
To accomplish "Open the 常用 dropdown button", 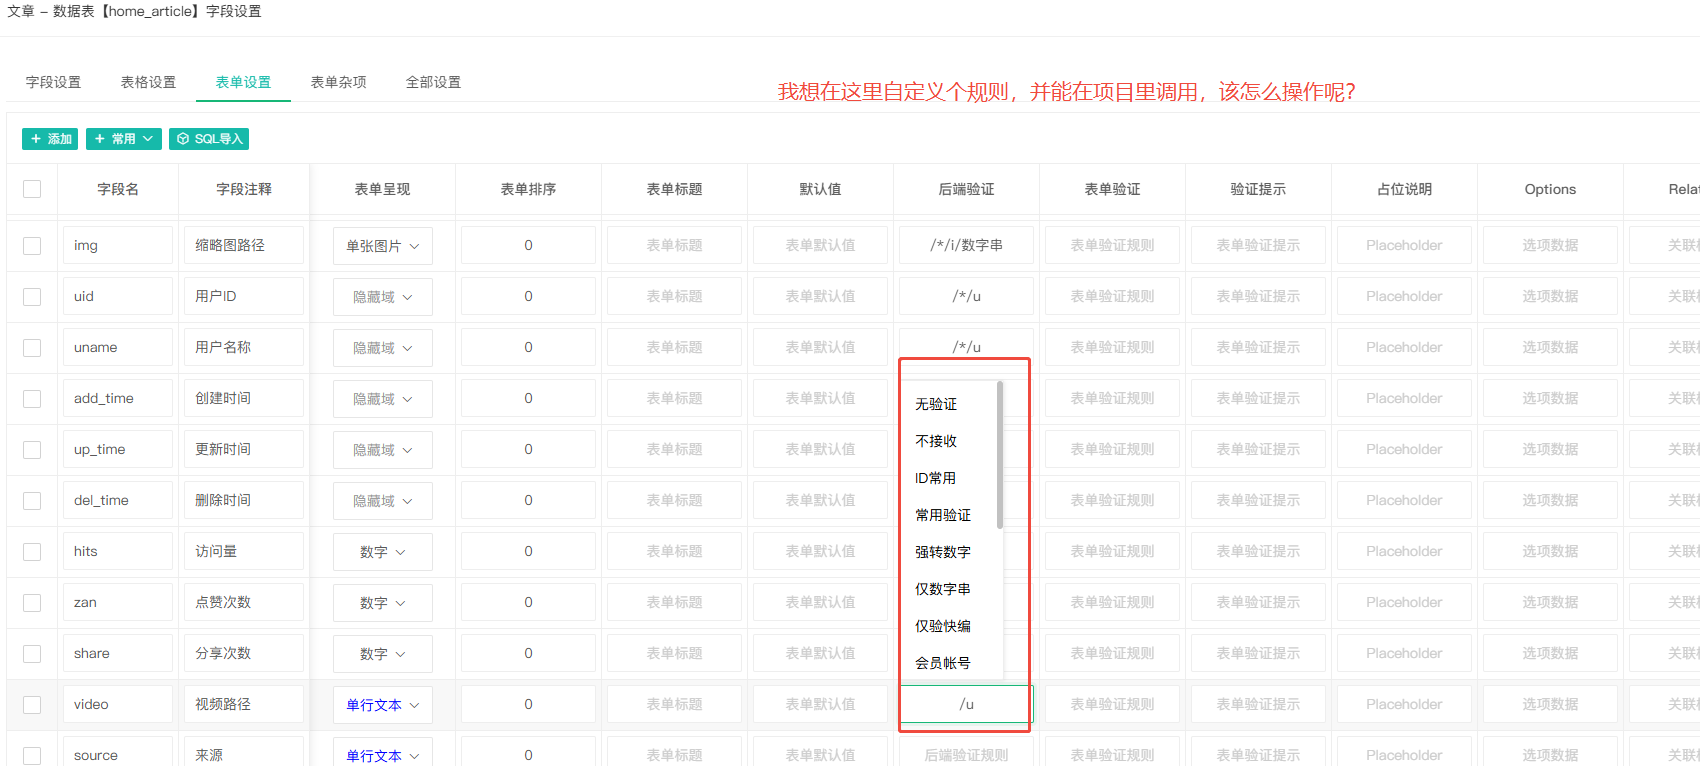I will point(123,139).
